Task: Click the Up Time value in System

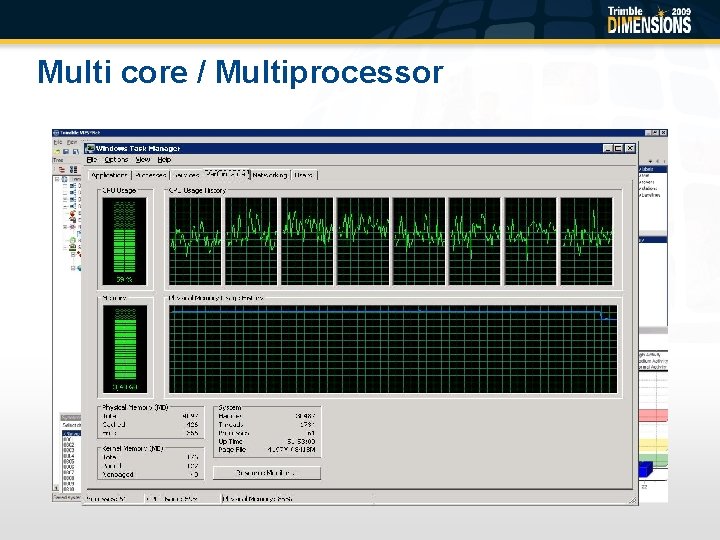Action: point(301,441)
